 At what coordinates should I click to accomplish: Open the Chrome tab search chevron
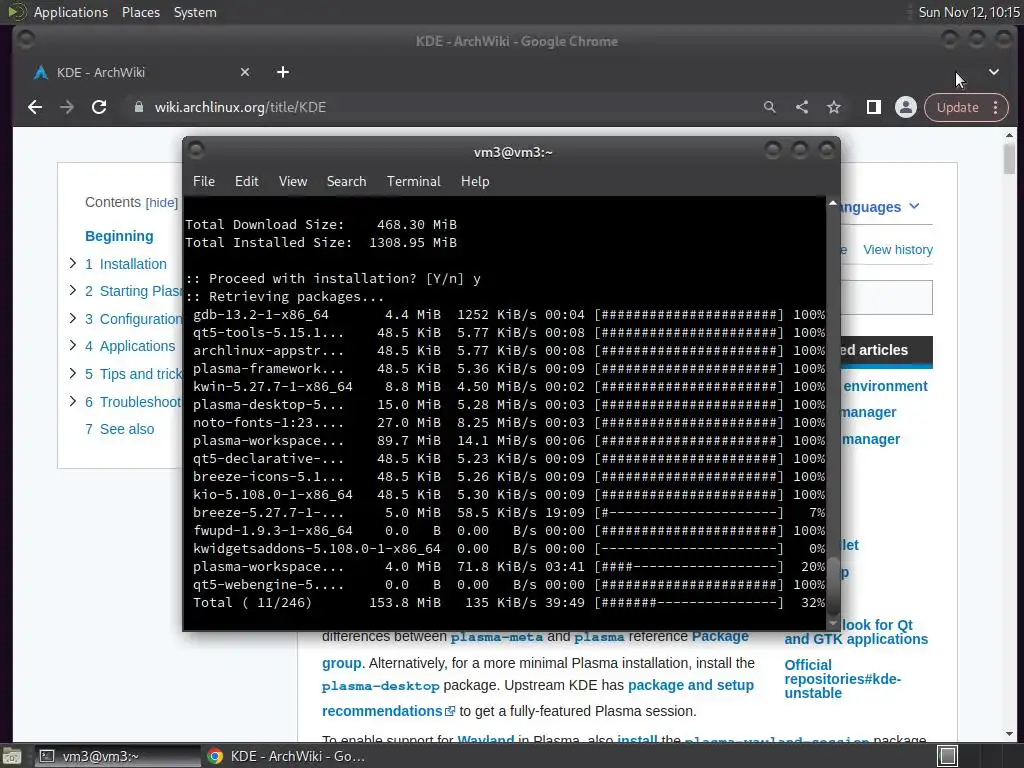(993, 72)
